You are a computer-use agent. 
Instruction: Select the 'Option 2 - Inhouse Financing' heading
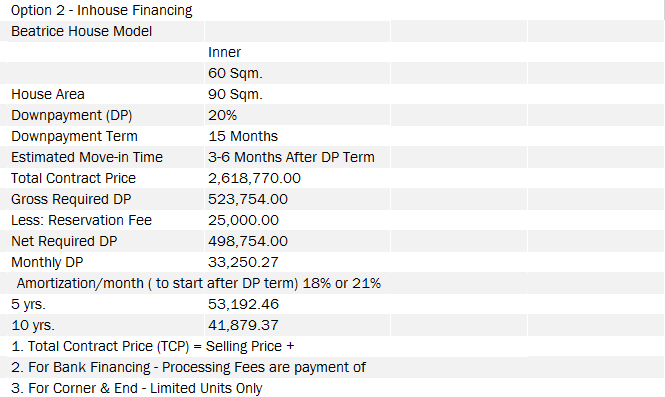pyautogui.click(x=101, y=10)
